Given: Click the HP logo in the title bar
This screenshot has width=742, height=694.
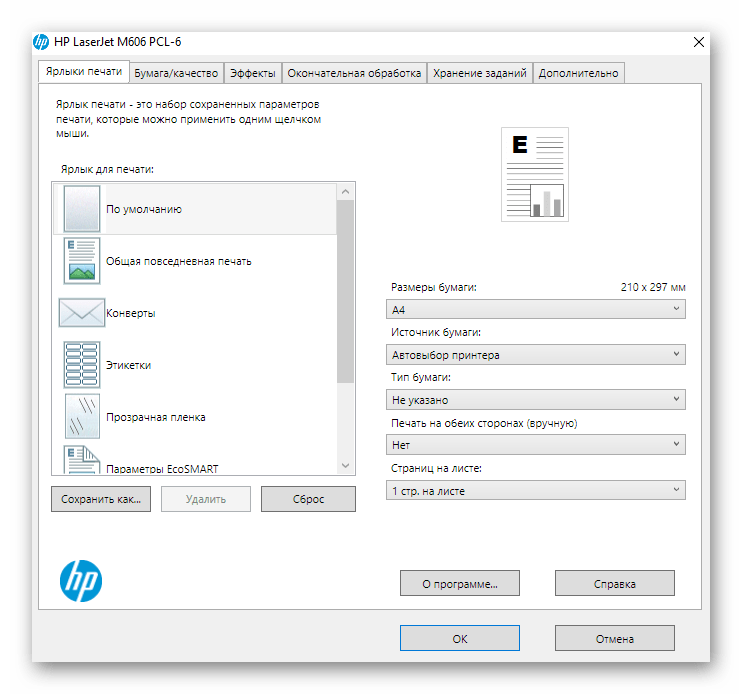Looking at the screenshot, I should point(41,42).
